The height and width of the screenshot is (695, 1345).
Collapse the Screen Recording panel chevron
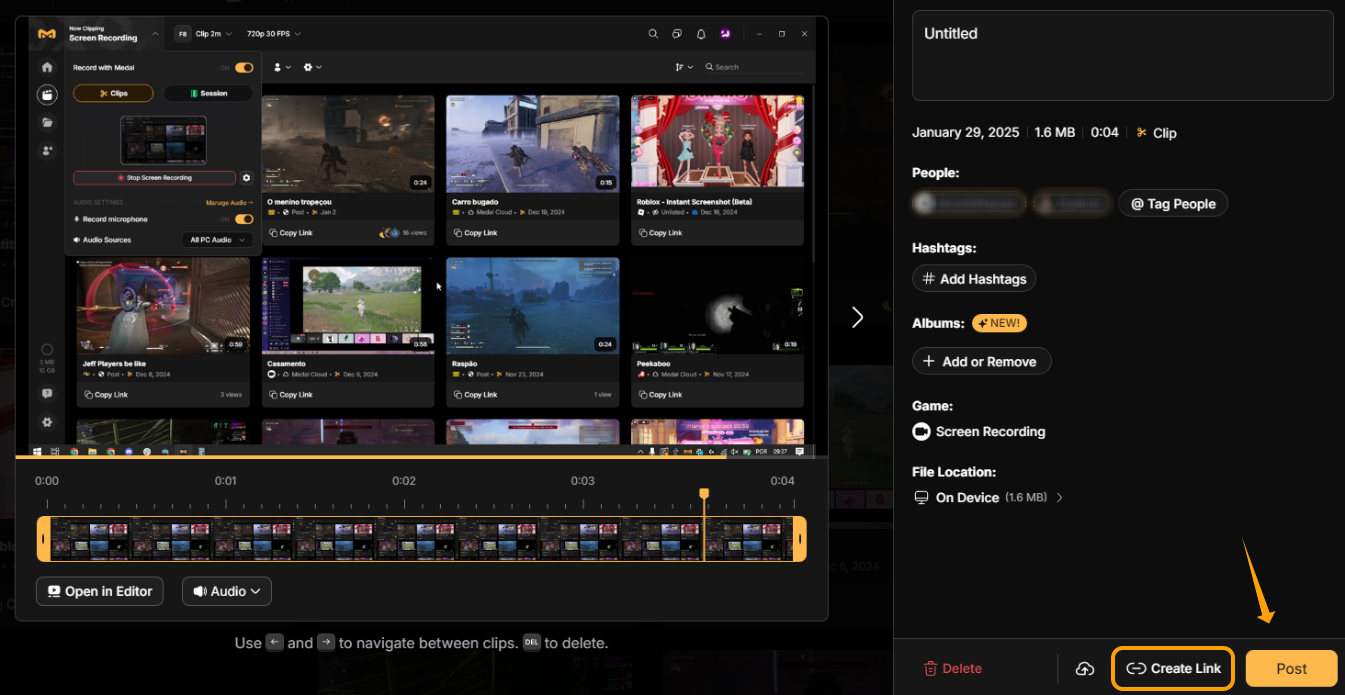point(156,34)
